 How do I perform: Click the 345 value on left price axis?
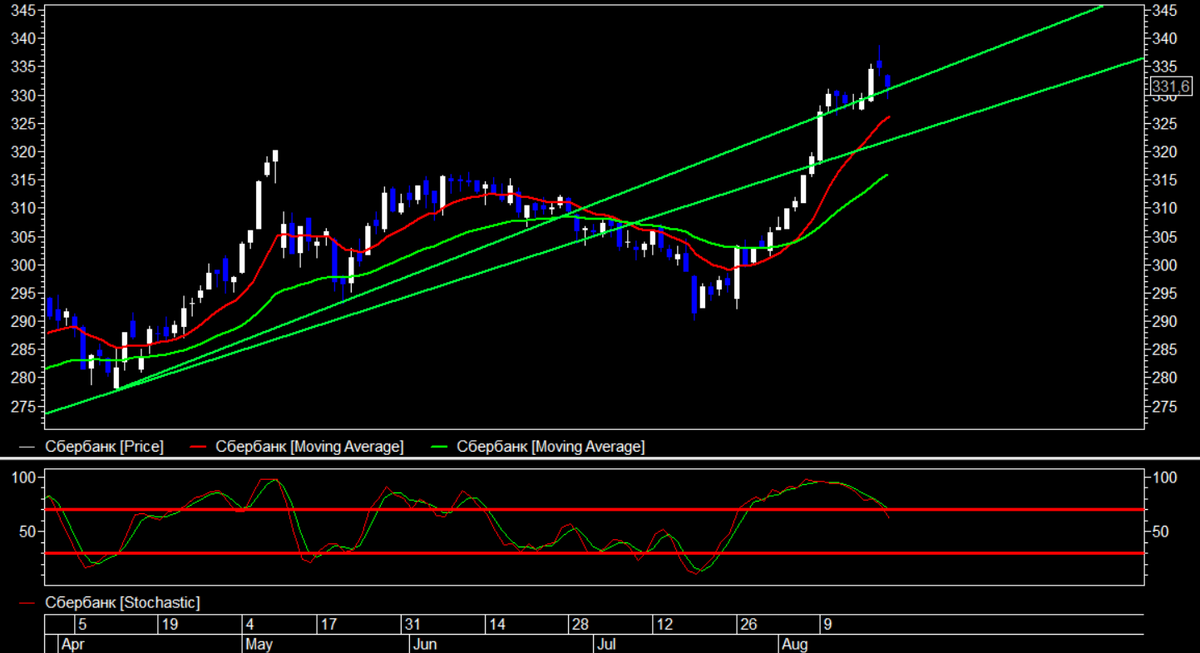tap(25, 10)
